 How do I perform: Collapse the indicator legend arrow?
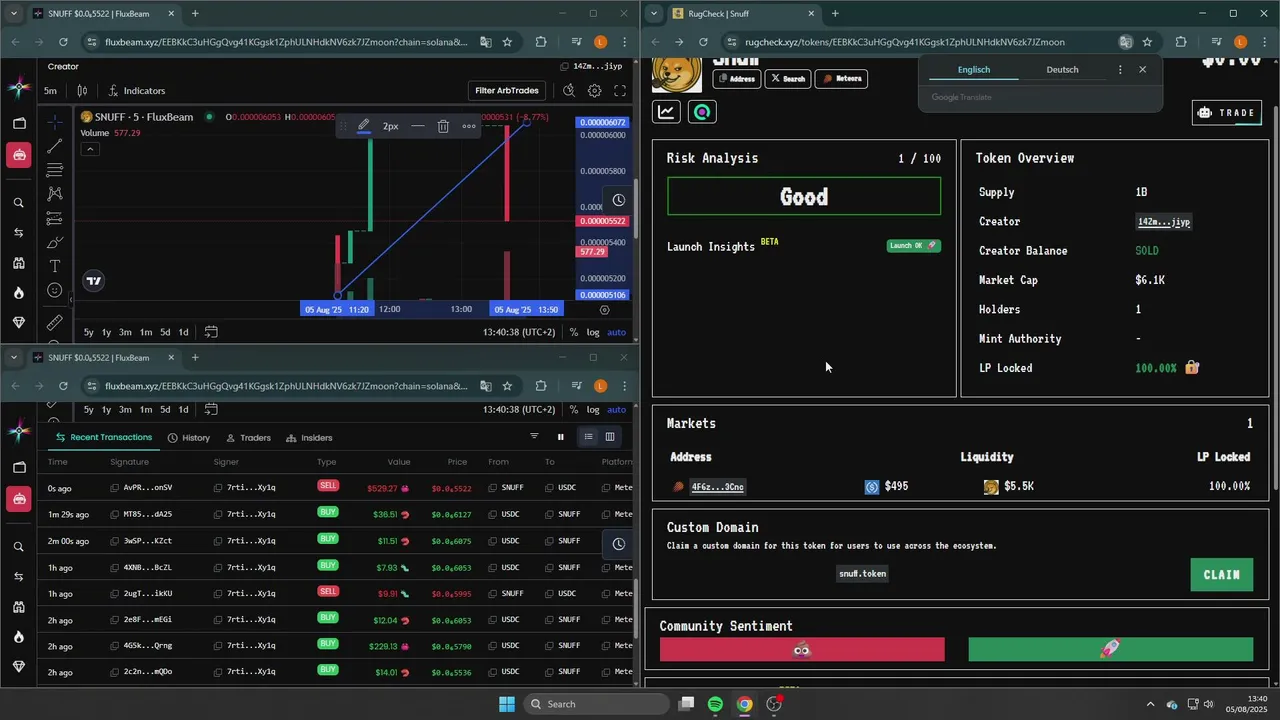point(90,149)
